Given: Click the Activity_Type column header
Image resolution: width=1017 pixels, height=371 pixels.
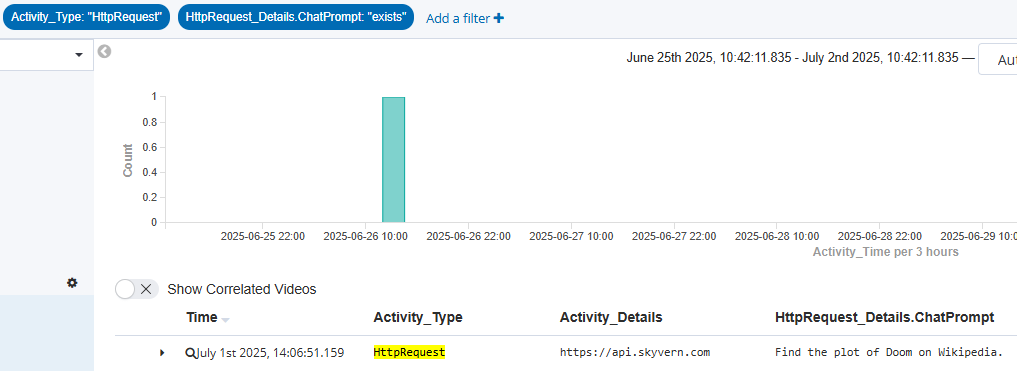Looking at the screenshot, I should click(x=418, y=317).
